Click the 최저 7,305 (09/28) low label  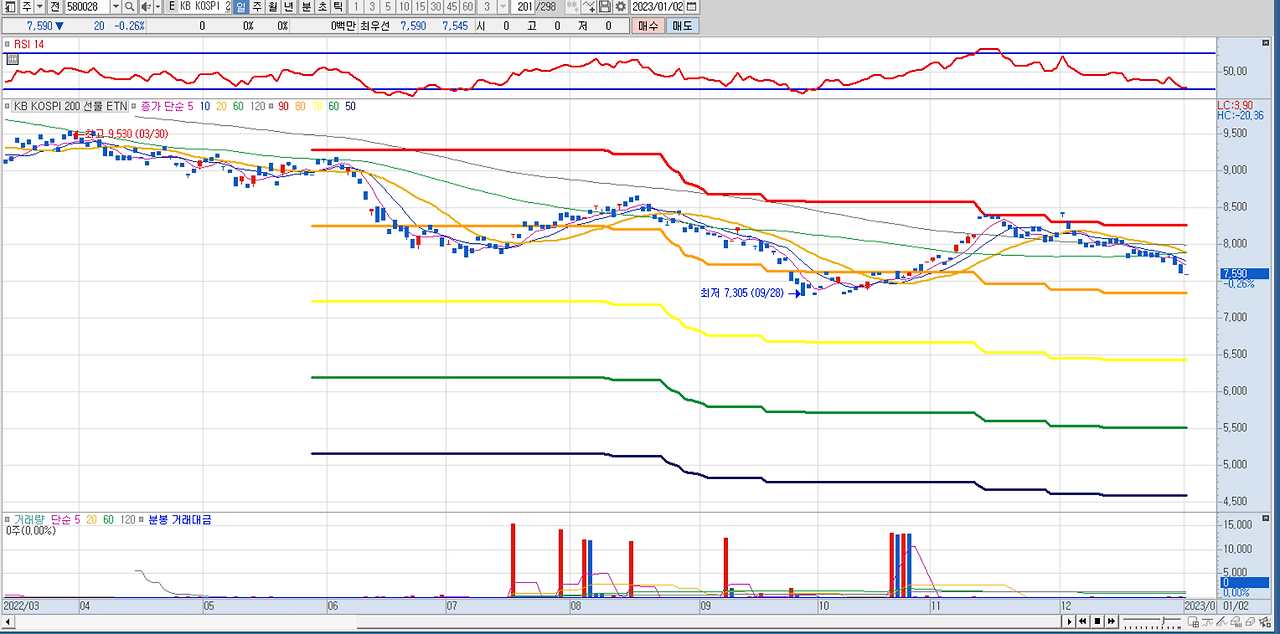click(744, 293)
